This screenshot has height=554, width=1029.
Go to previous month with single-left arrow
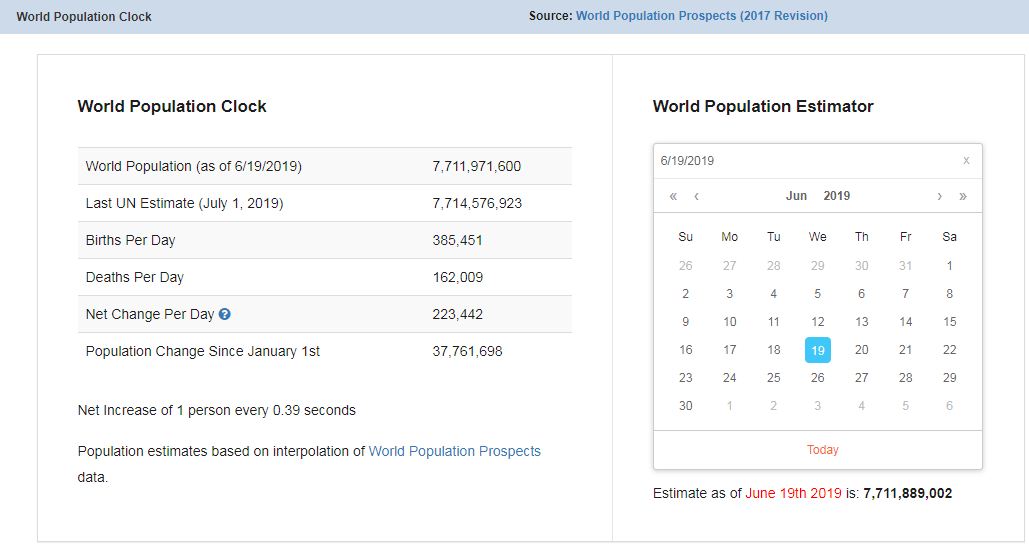click(696, 196)
